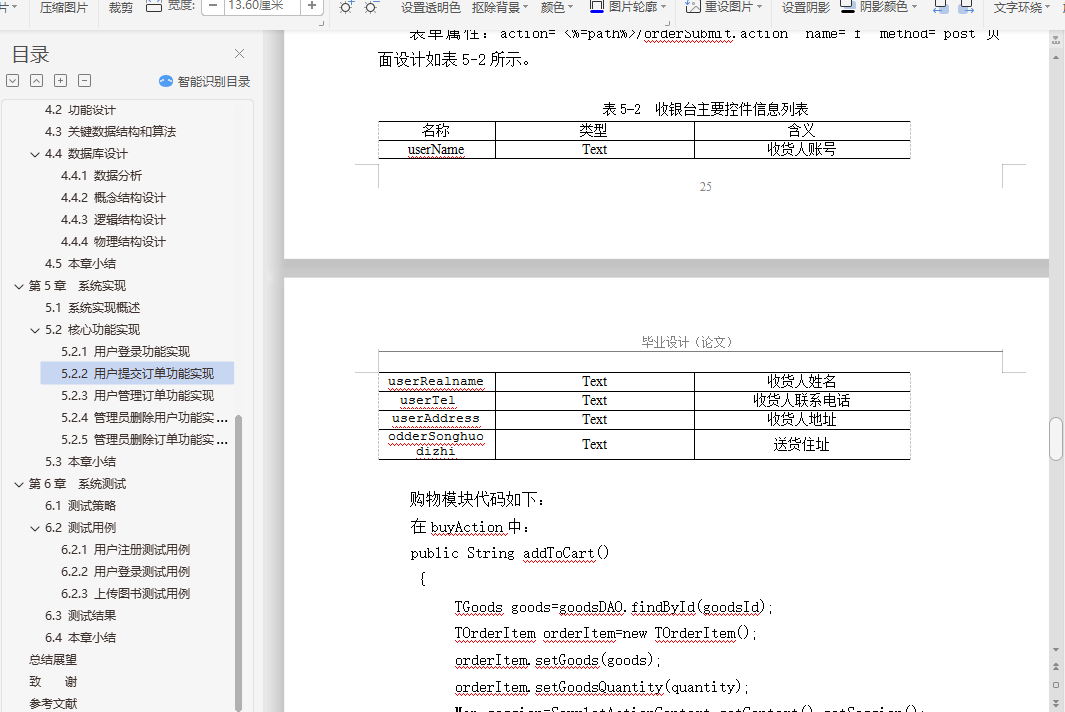
Task: Open picture settings dialog launcher below 图片轮廓
Action: pyautogui.click(x=667, y=23)
